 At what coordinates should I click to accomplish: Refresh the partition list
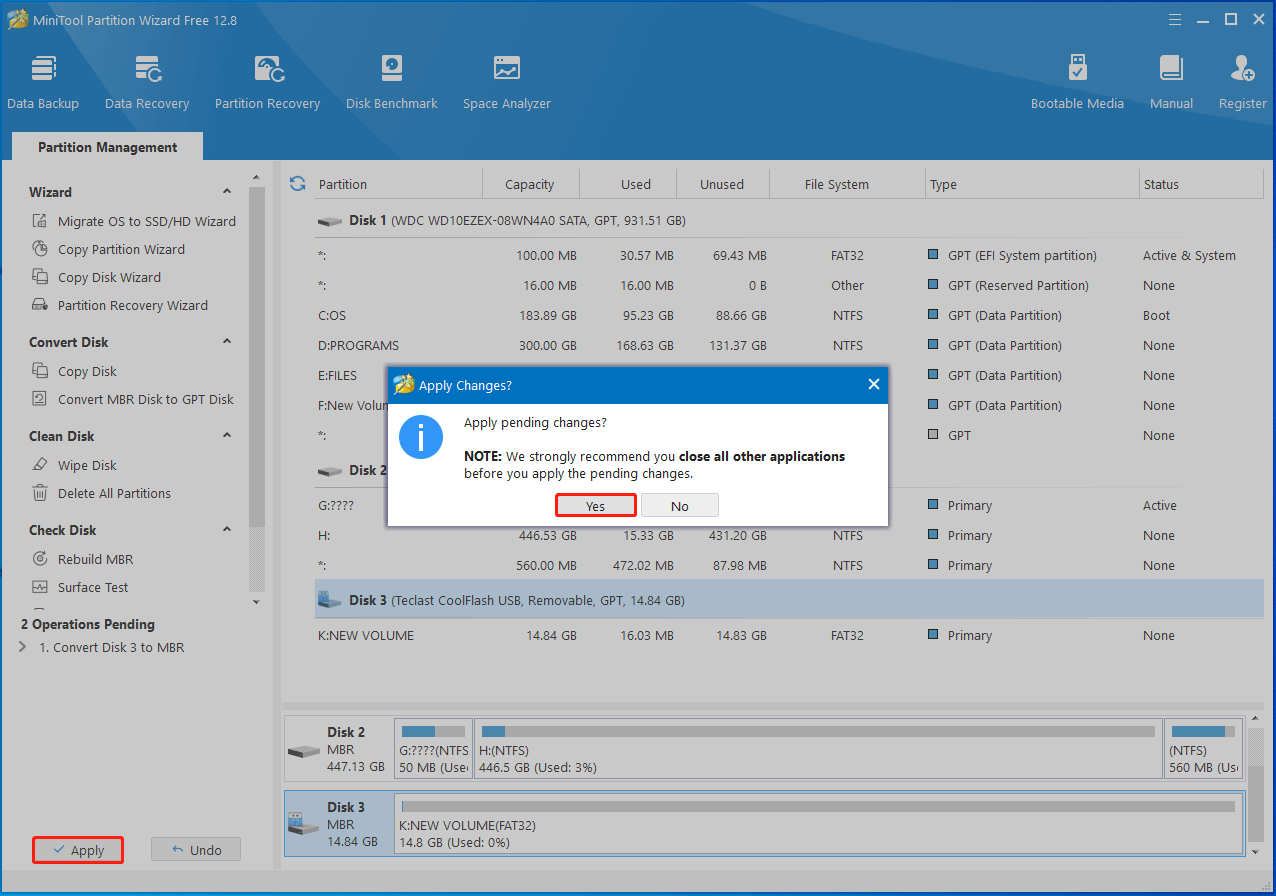click(x=297, y=184)
